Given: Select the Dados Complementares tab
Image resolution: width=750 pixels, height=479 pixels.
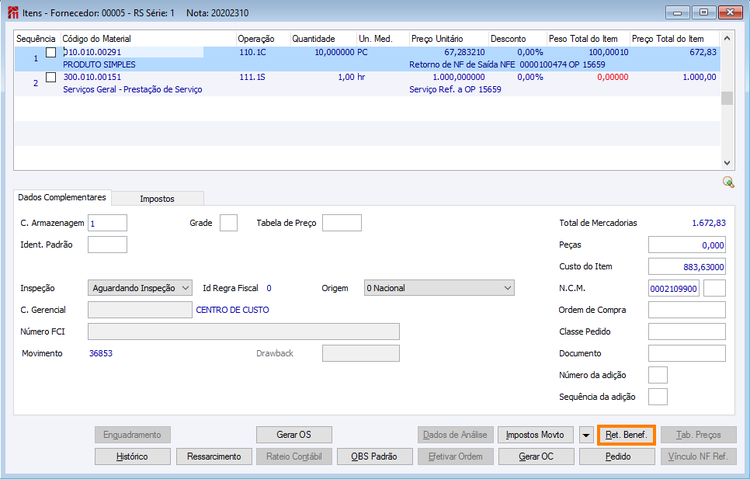Looking at the screenshot, I should [62, 197].
